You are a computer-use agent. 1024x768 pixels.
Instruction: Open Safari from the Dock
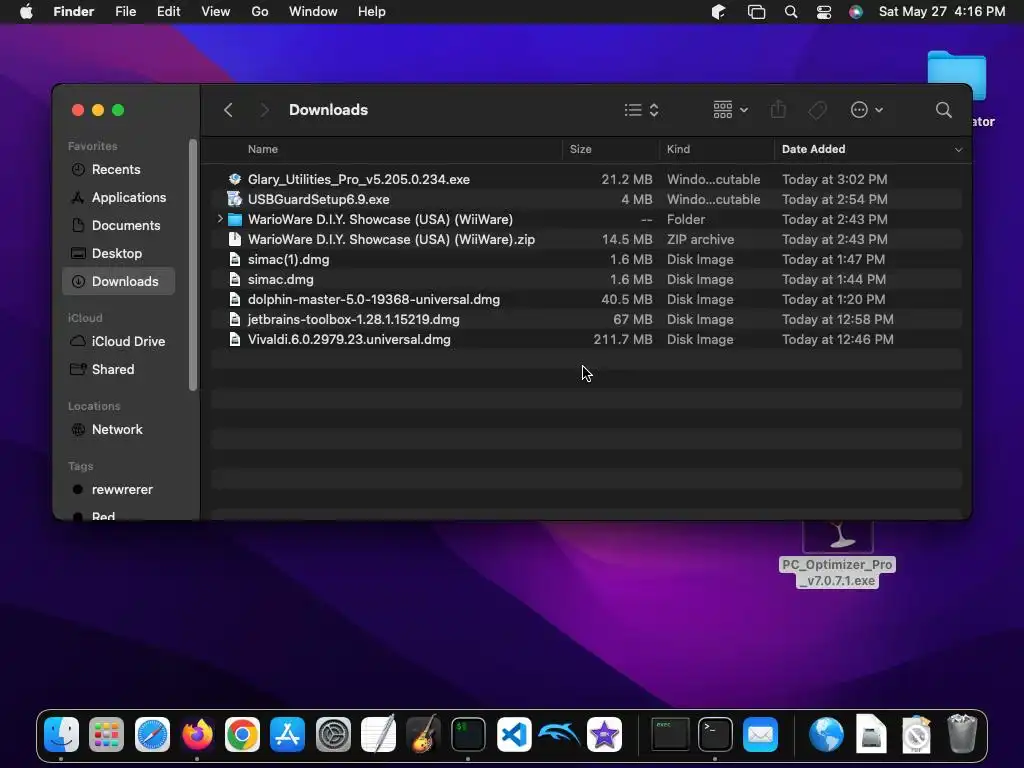(152, 735)
